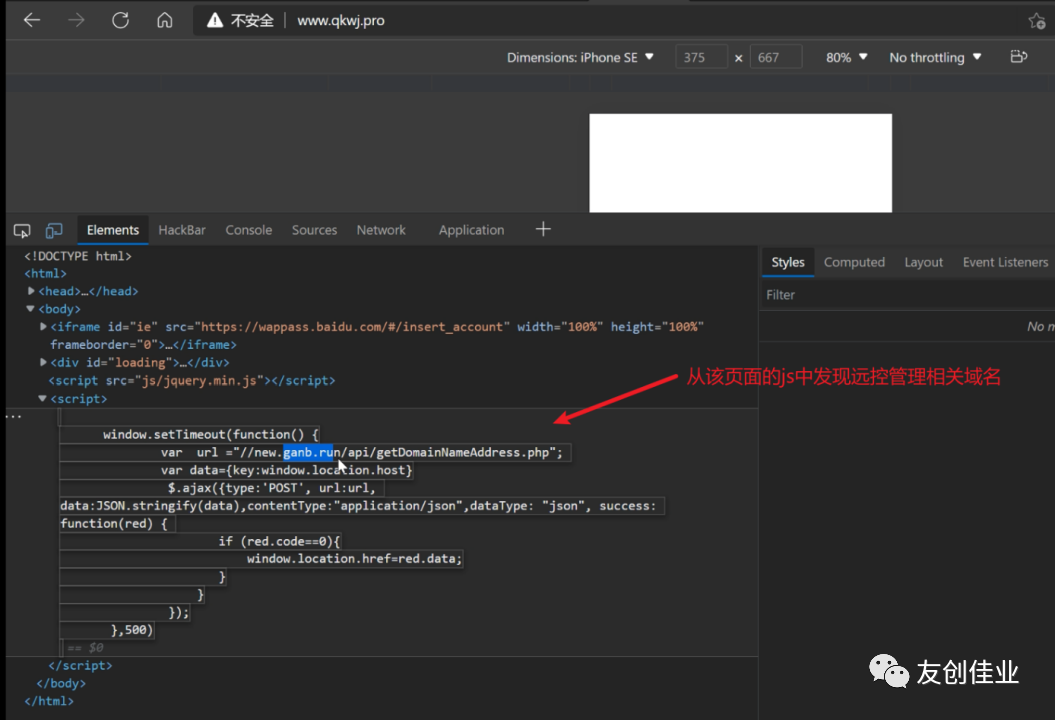
Task: Expand the iframe id="ie" node
Action: pyautogui.click(x=43, y=326)
